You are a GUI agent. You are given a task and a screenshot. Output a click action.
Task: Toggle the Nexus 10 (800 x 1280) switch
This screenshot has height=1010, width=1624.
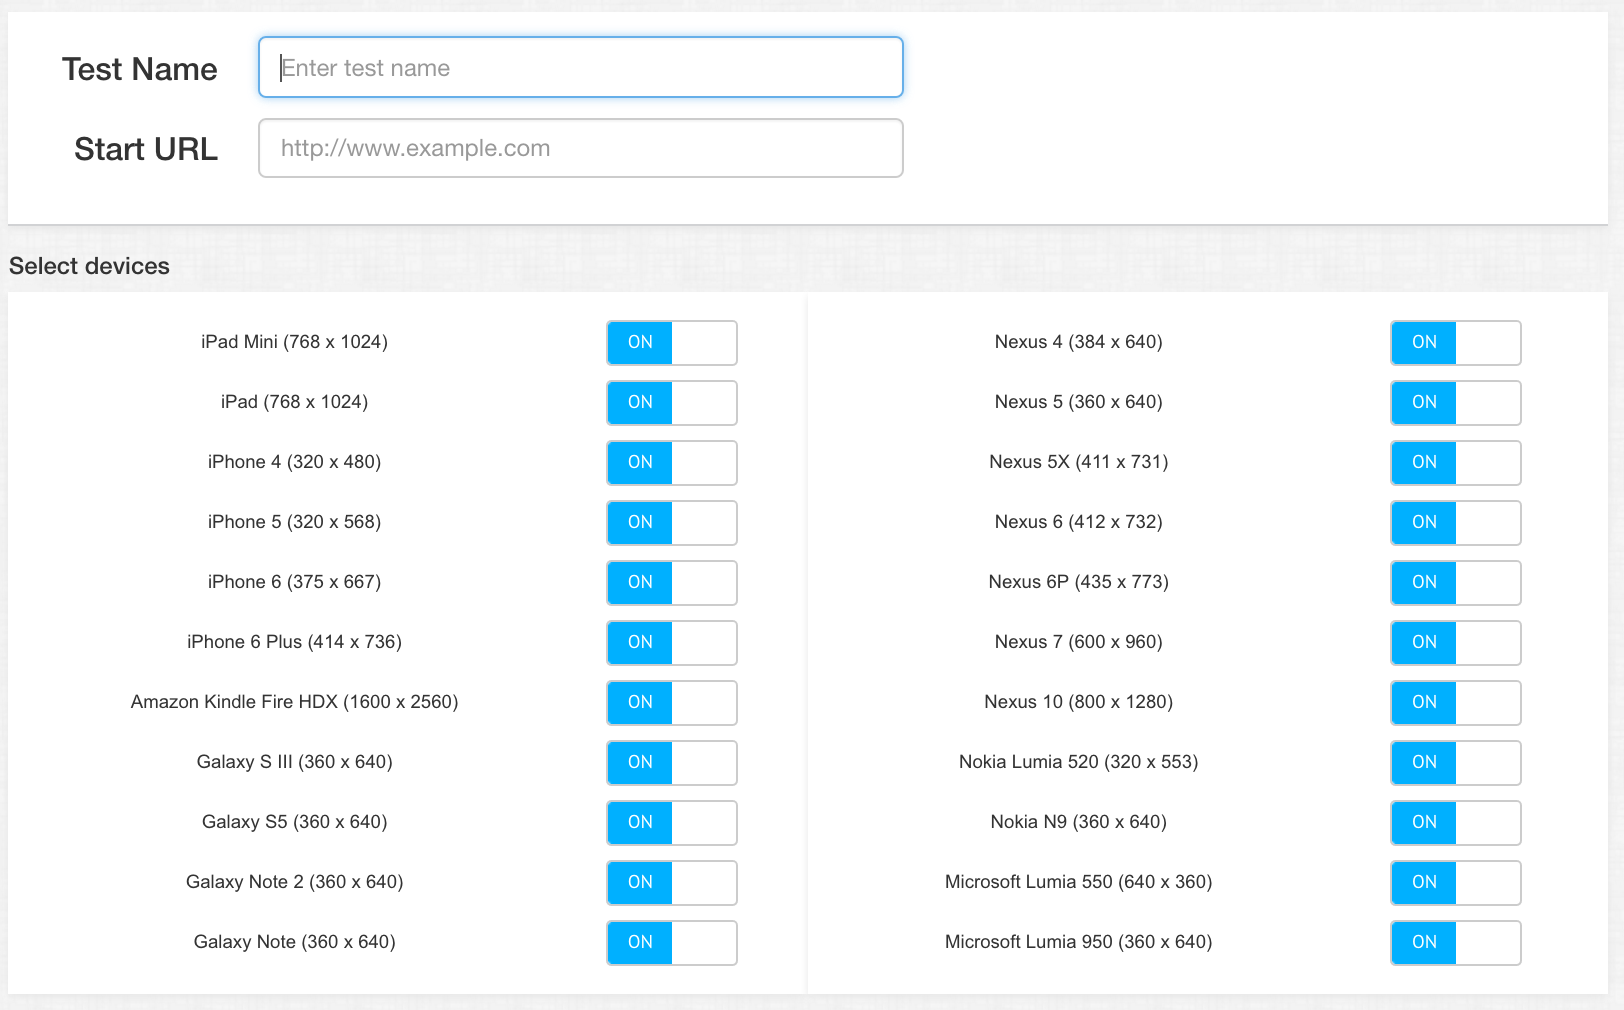click(1456, 703)
